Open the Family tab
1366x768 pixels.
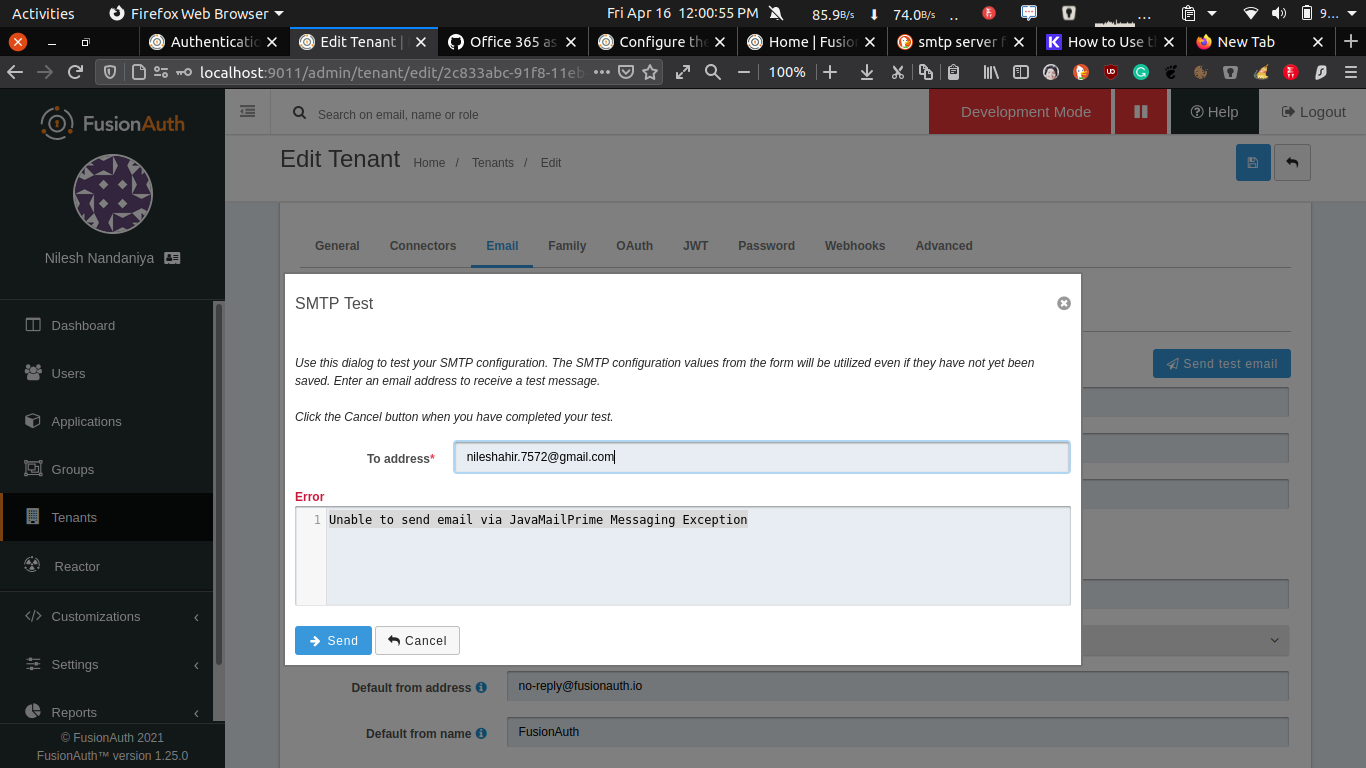[x=567, y=246]
